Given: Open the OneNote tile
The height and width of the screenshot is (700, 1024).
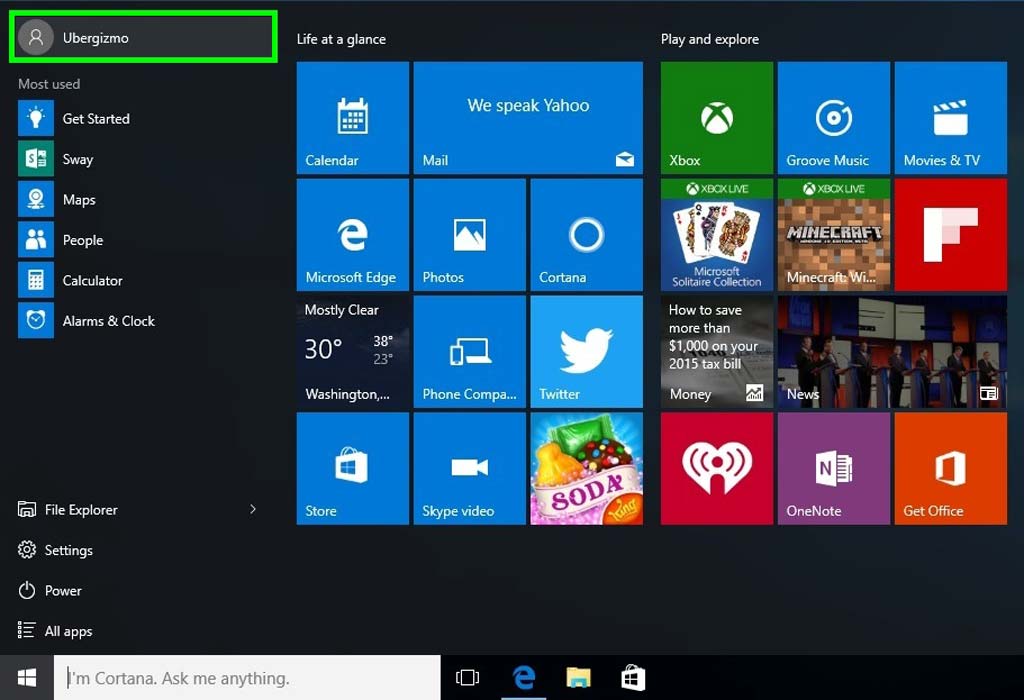Looking at the screenshot, I should click(x=833, y=468).
